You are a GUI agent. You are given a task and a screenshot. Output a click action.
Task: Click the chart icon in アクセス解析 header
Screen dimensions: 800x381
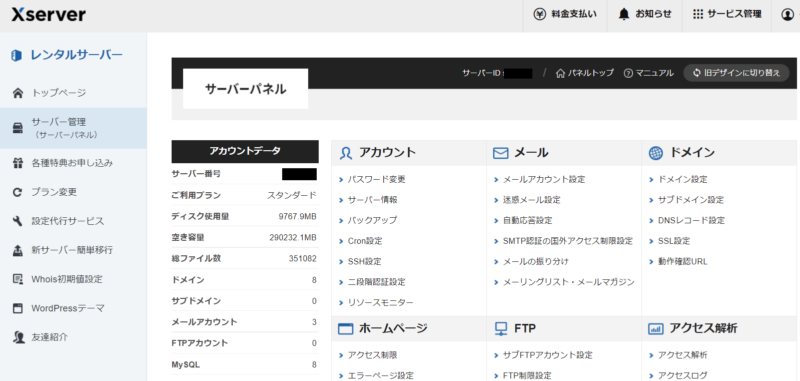click(656, 328)
